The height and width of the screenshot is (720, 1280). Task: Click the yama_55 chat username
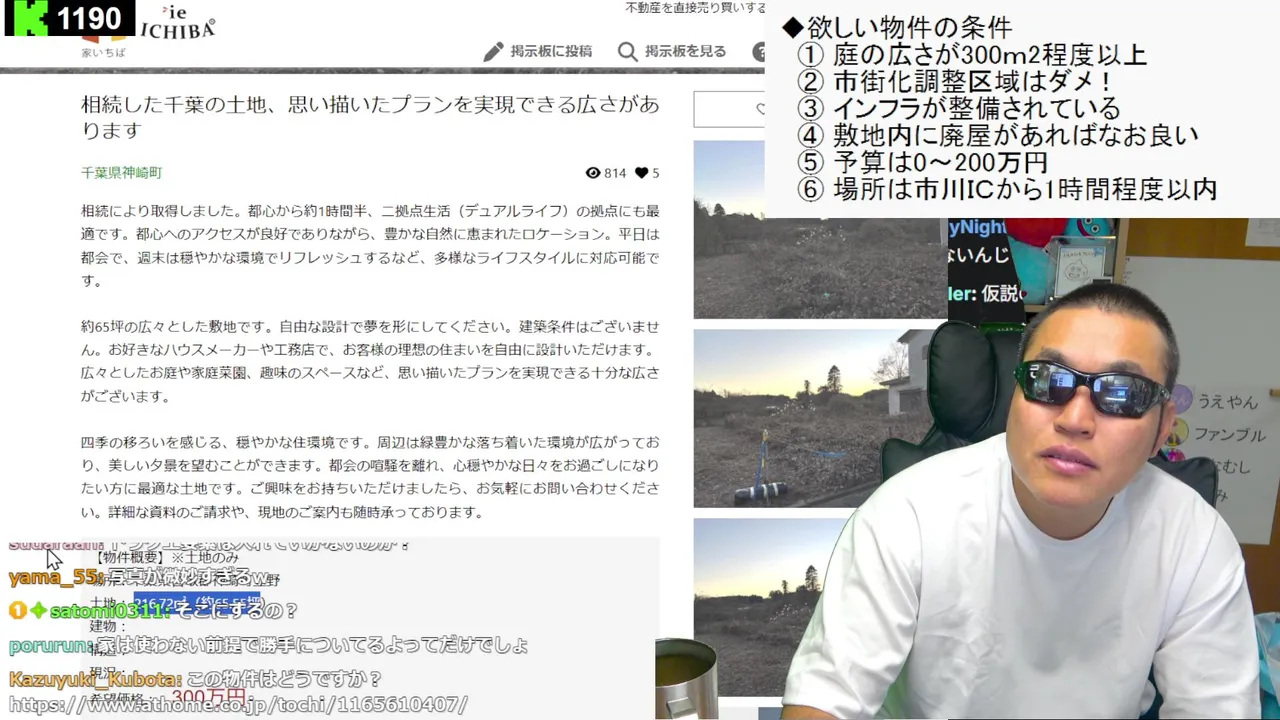pyautogui.click(x=52, y=577)
